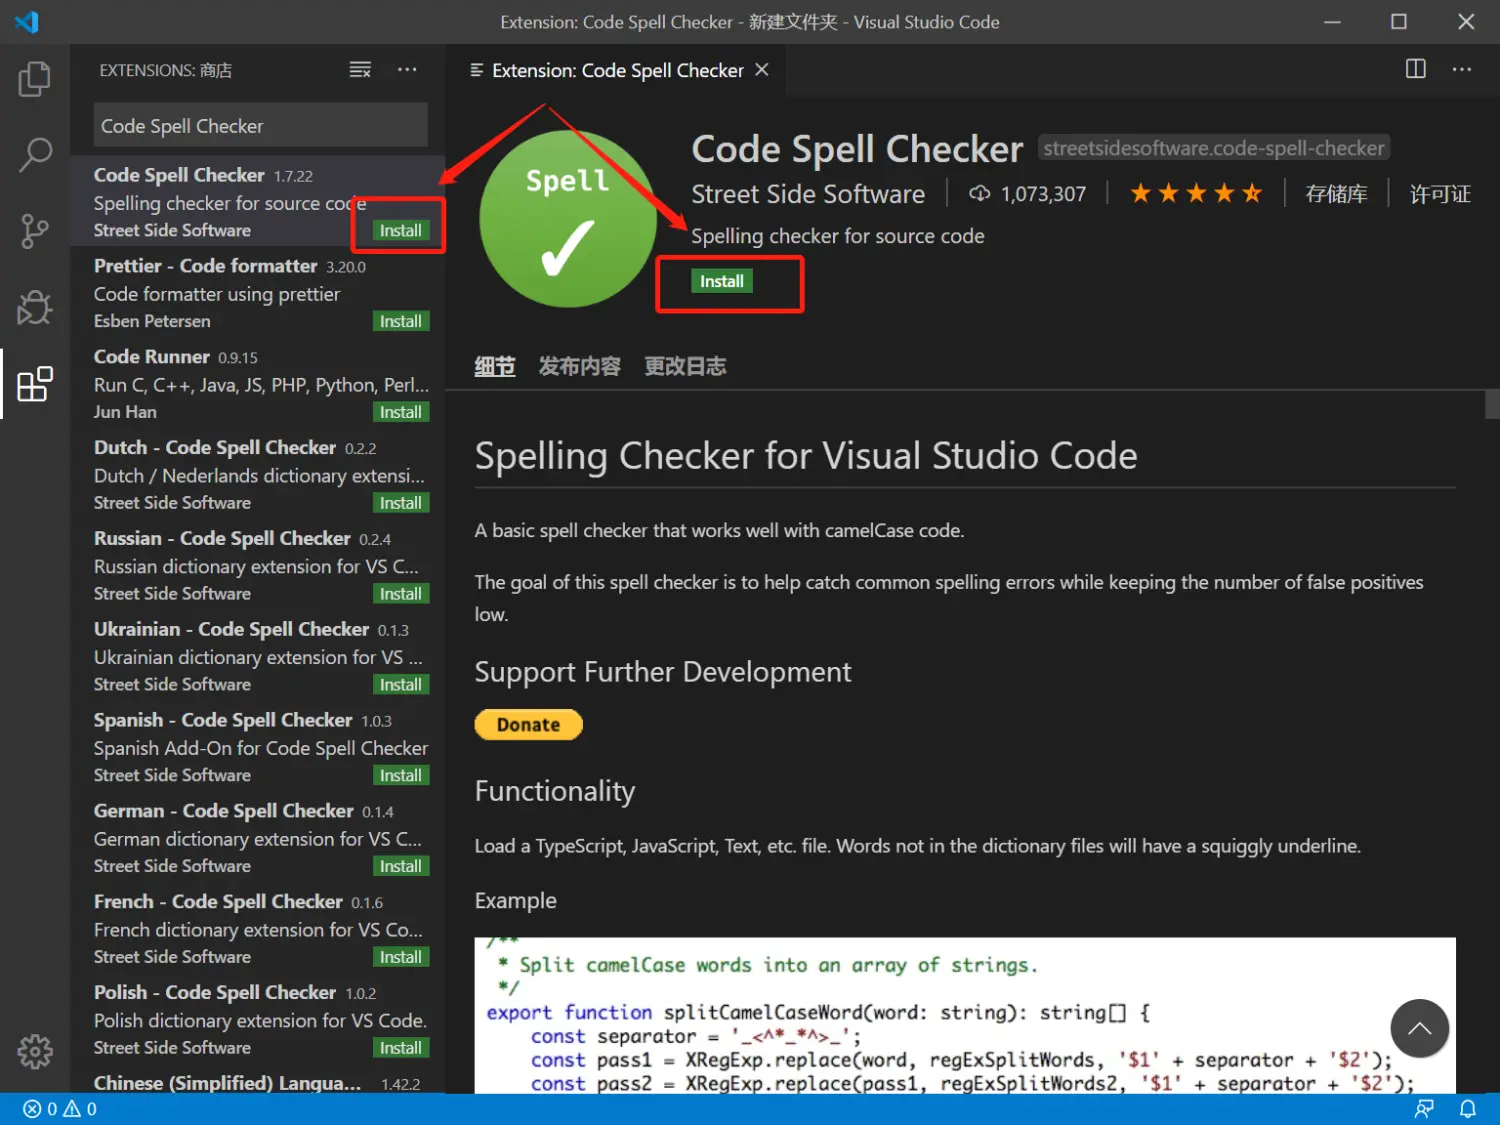Split the editor to the right
1500x1125 pixels.
pyautogui.click(x=1416, y=69)
